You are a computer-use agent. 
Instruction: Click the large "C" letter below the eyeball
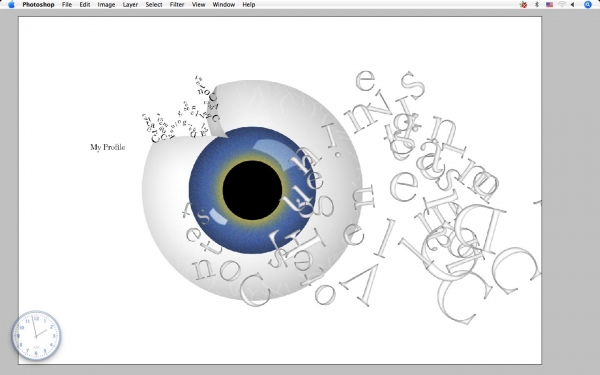(255, 290)
